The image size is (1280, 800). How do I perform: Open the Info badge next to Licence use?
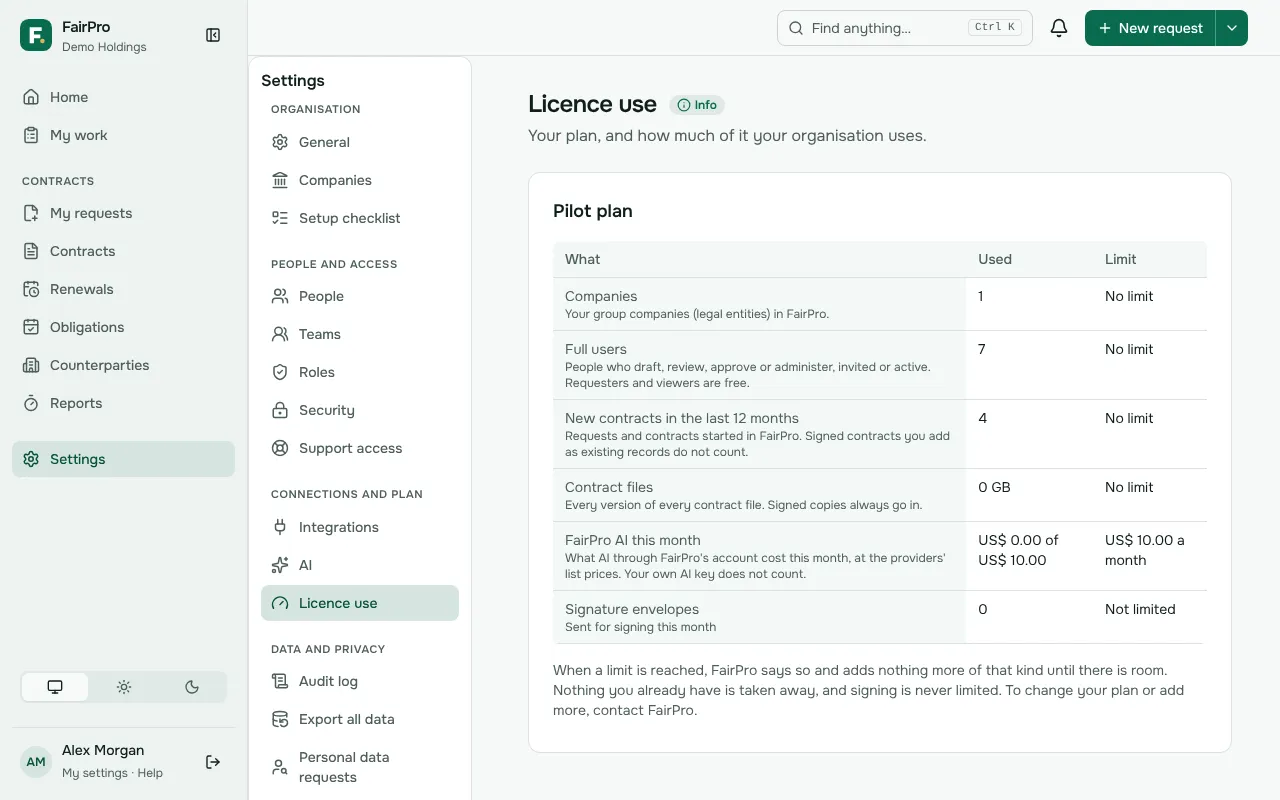697,105
